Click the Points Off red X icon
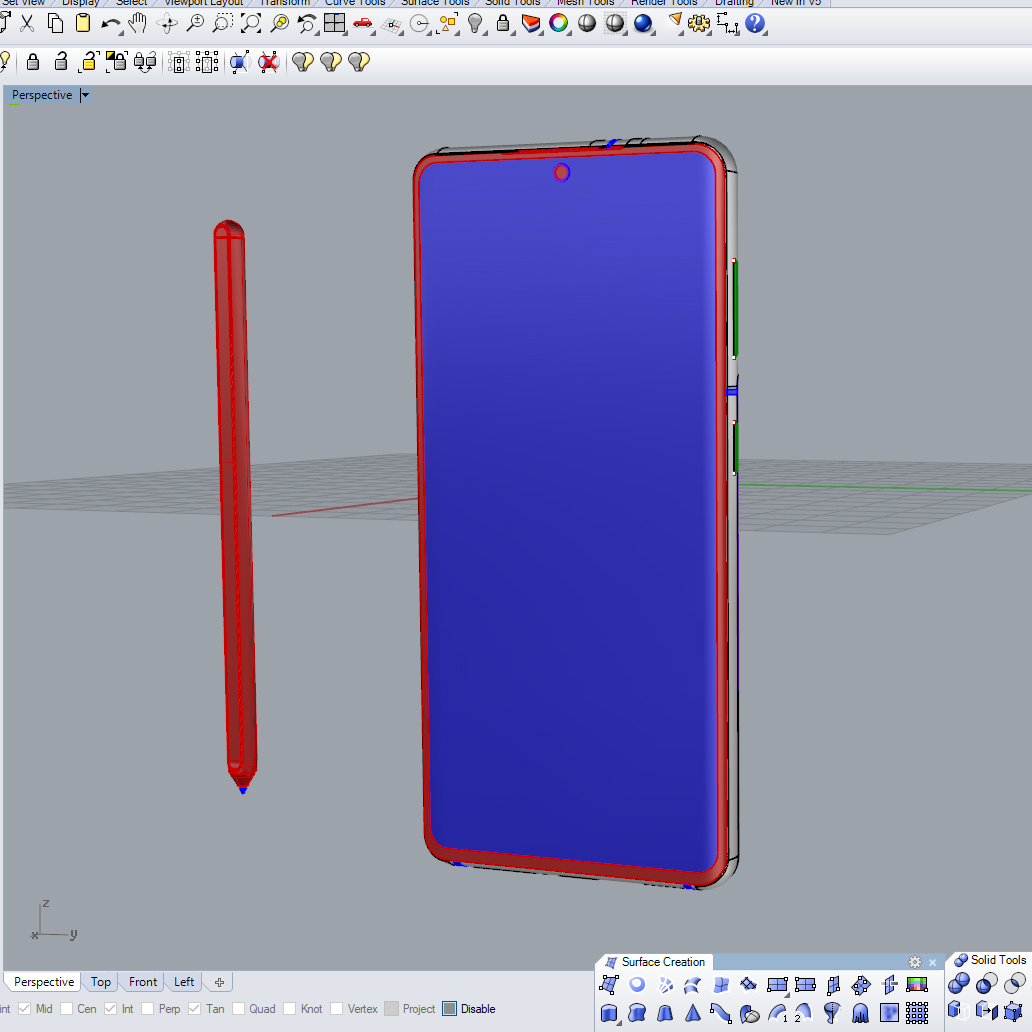 tap(268, 63)
